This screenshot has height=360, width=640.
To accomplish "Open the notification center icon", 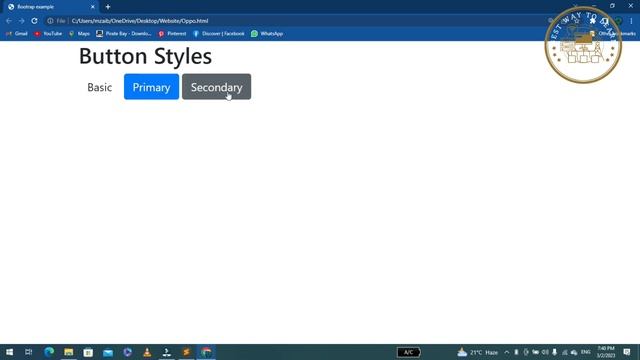I will coord(627,352).
